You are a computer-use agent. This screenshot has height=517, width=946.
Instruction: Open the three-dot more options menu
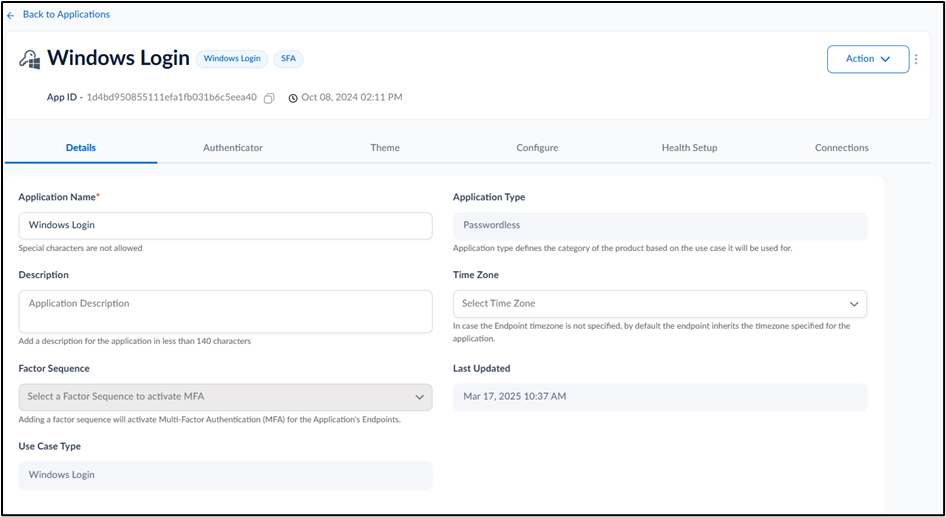[916, 59]
